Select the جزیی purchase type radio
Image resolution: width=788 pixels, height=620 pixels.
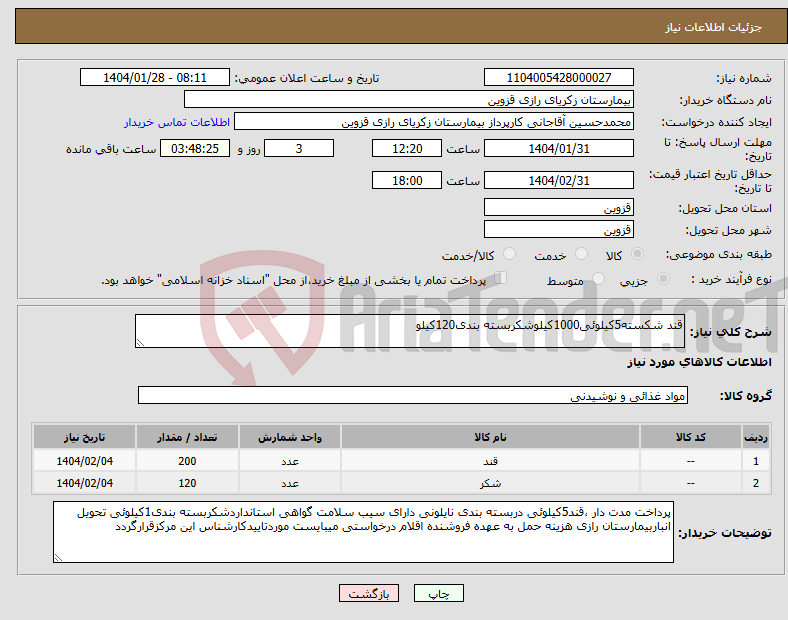click(663, 278)
